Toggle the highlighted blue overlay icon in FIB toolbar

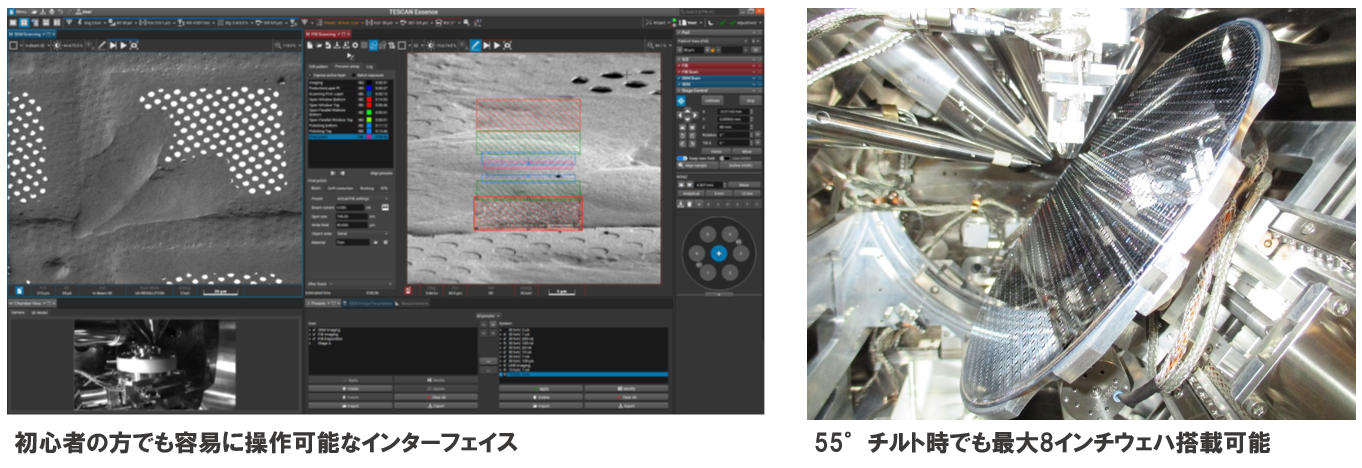click(x=373, y=45)
